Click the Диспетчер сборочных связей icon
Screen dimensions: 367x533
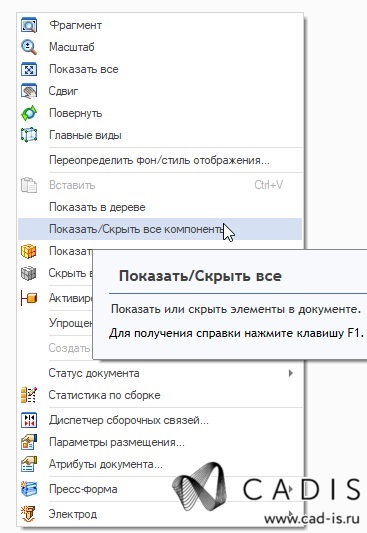29,420
